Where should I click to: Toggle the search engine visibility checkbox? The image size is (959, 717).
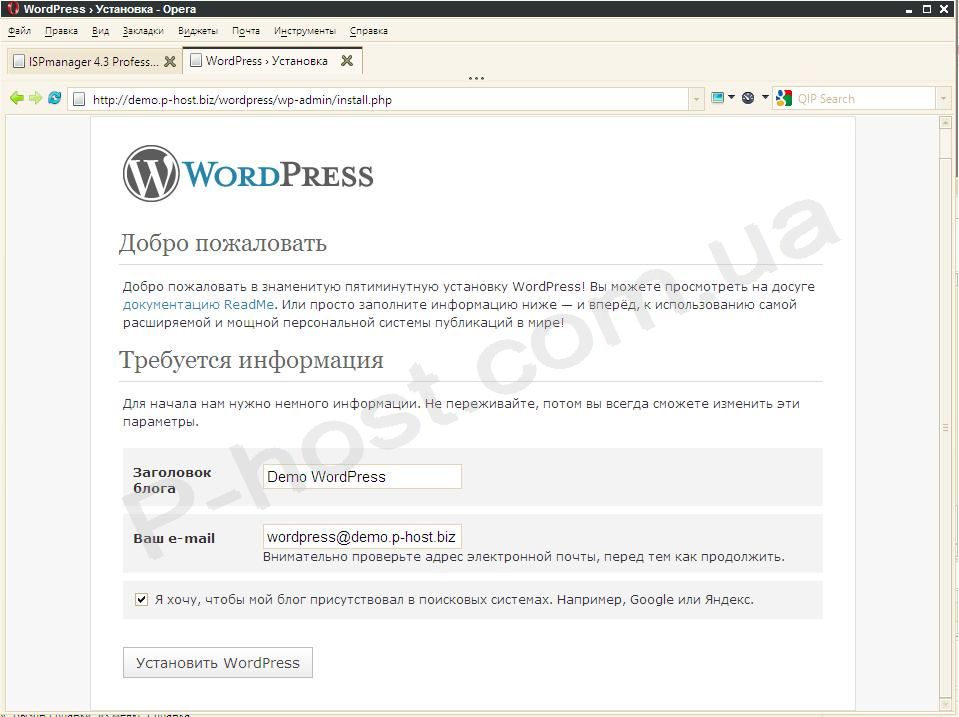tap(141, 599)
